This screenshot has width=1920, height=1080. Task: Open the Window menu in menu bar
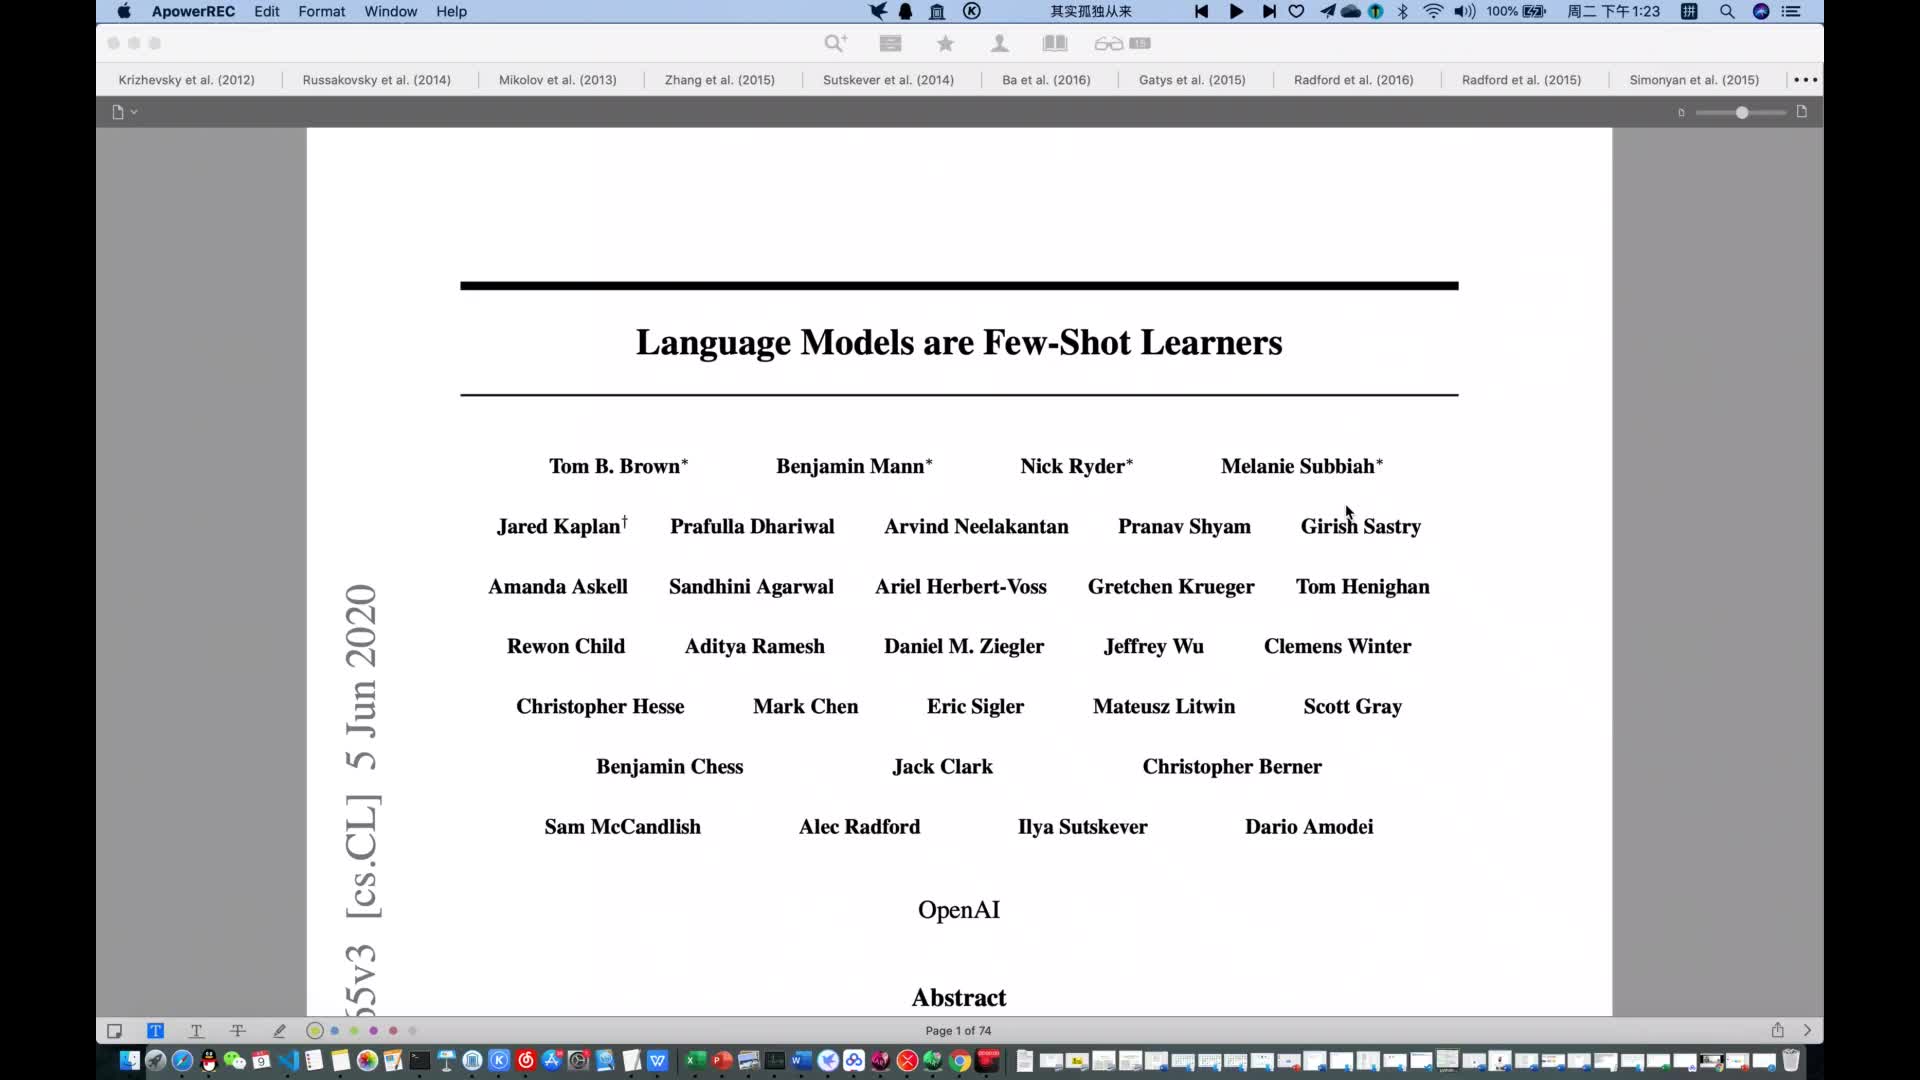click(390, 12)
